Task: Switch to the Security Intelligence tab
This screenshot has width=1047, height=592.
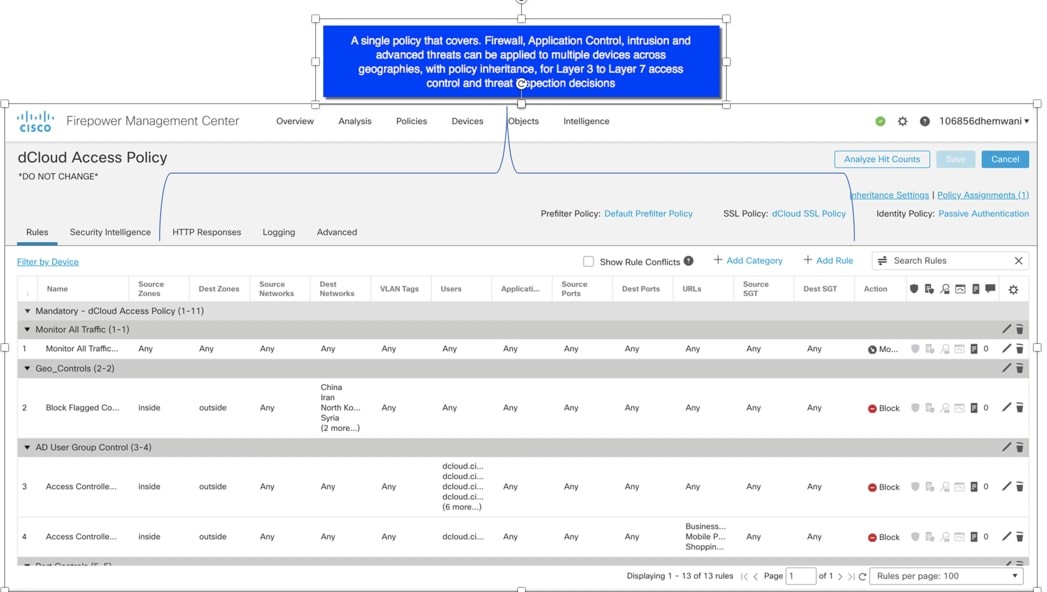Action: pyautogui.click(x=110, y=232)
